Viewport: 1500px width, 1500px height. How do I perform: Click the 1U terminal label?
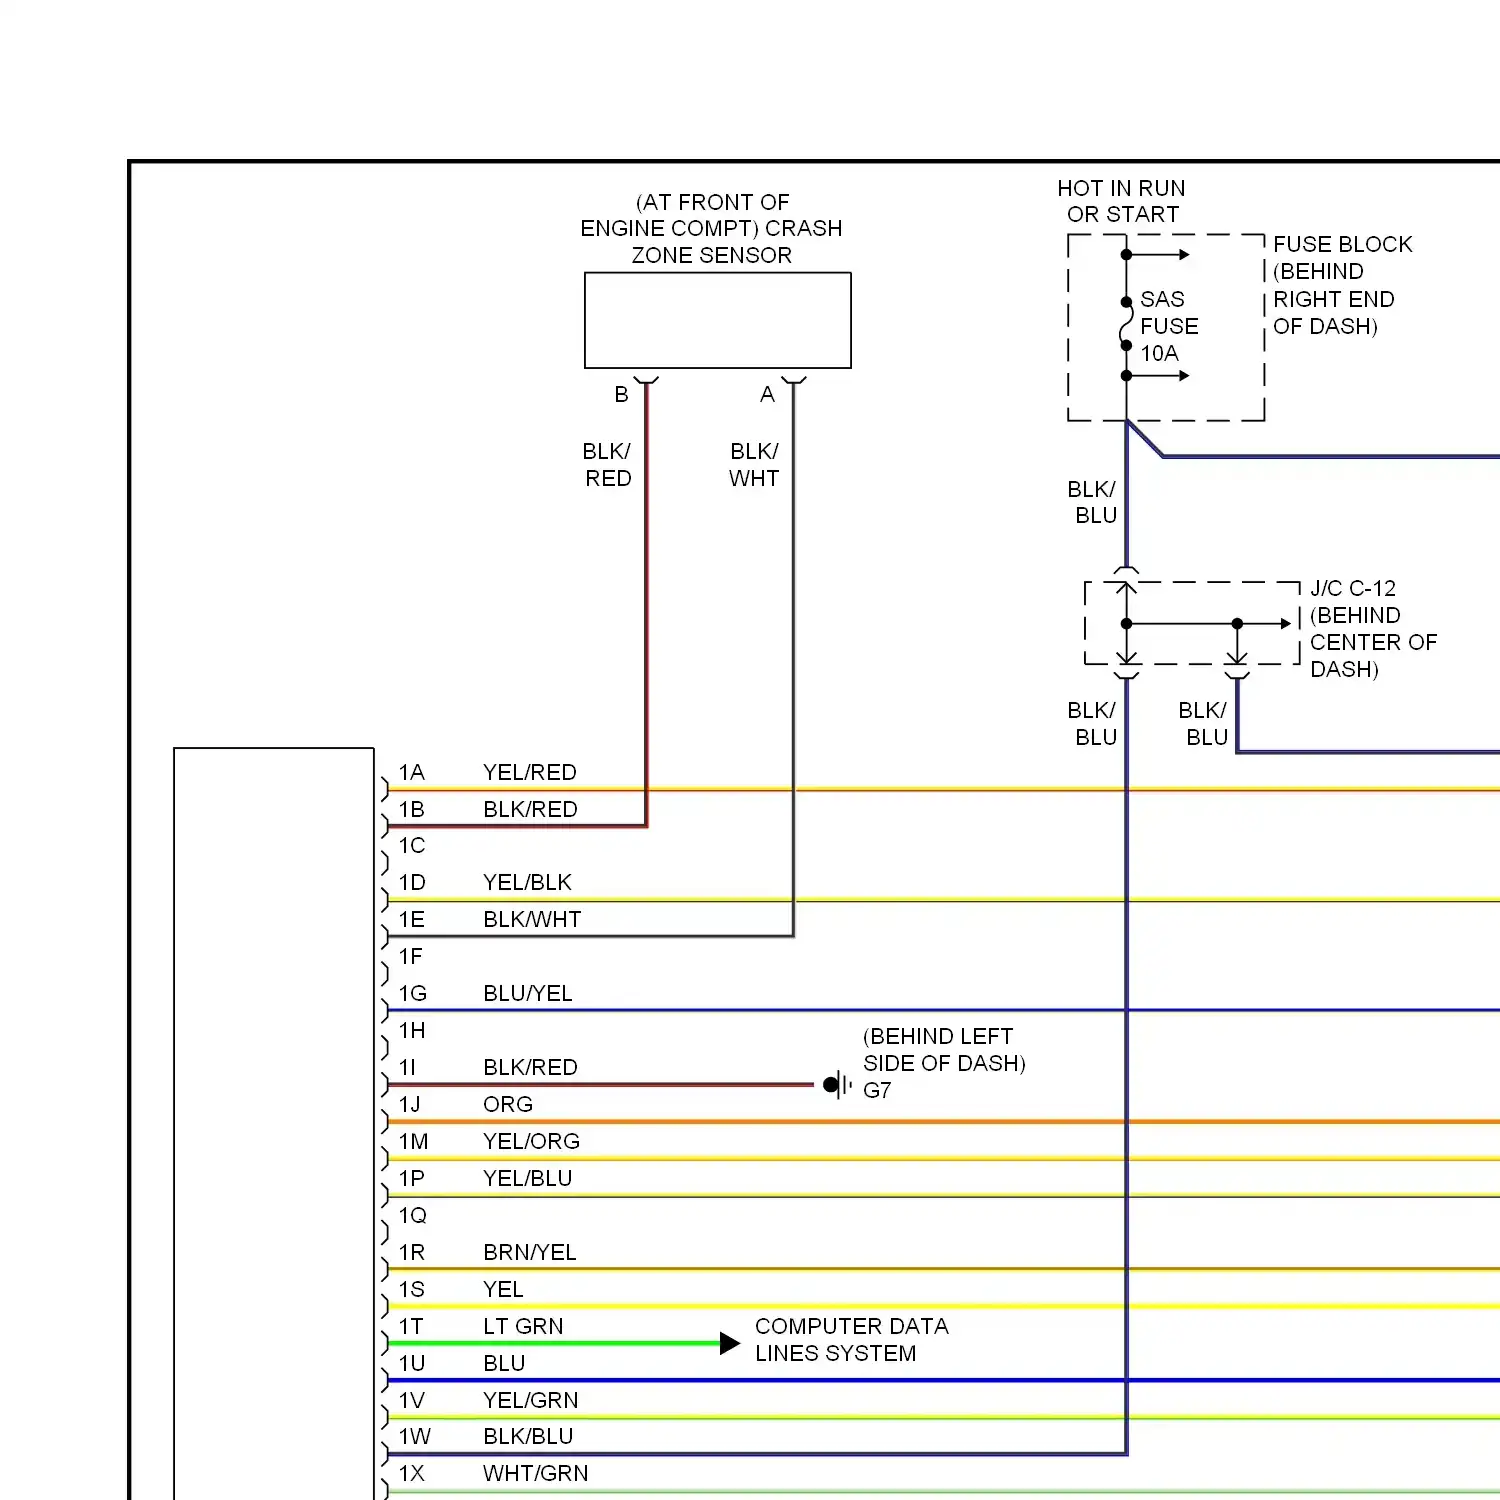click(x=412, y=1364)
